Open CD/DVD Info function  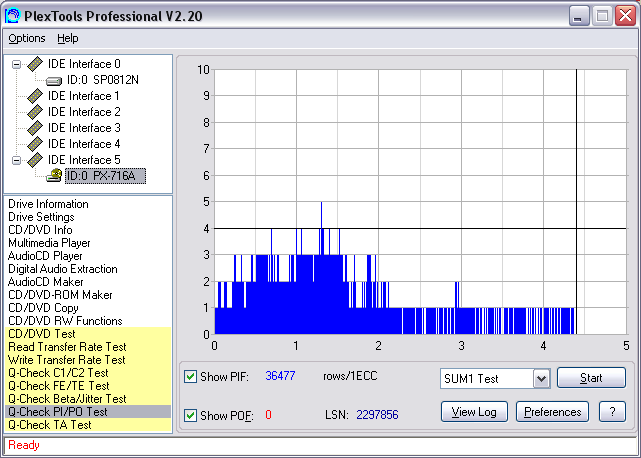point(40,230)
